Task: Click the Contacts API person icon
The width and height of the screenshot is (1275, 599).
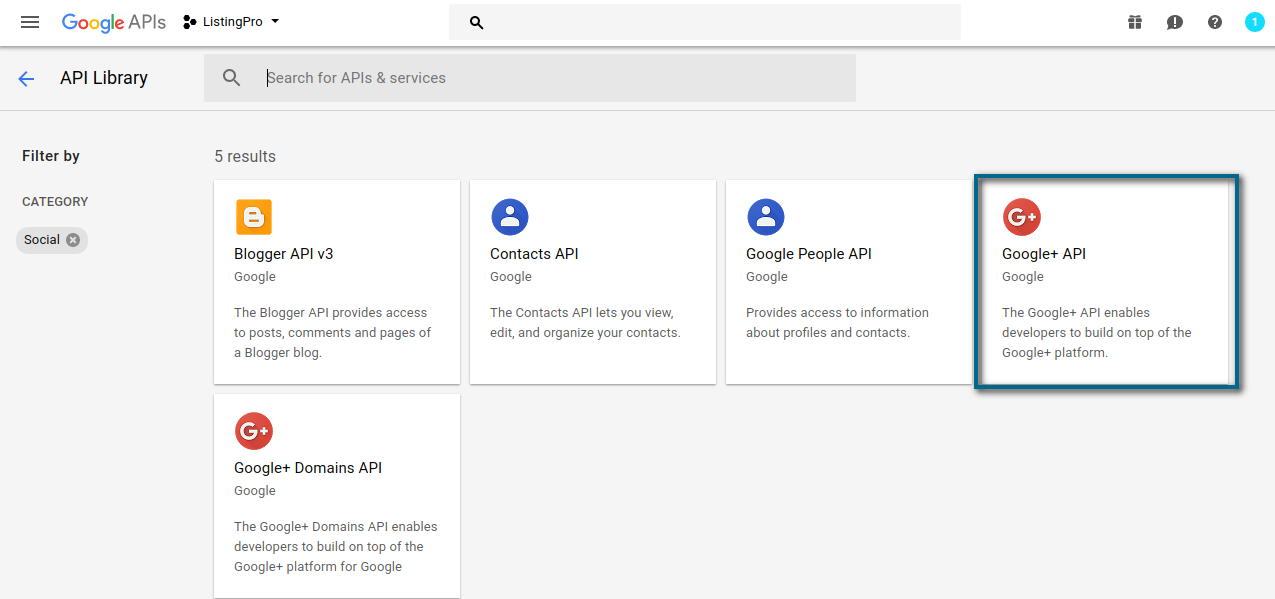Action: pyautogui.click(x=510, y=217)
